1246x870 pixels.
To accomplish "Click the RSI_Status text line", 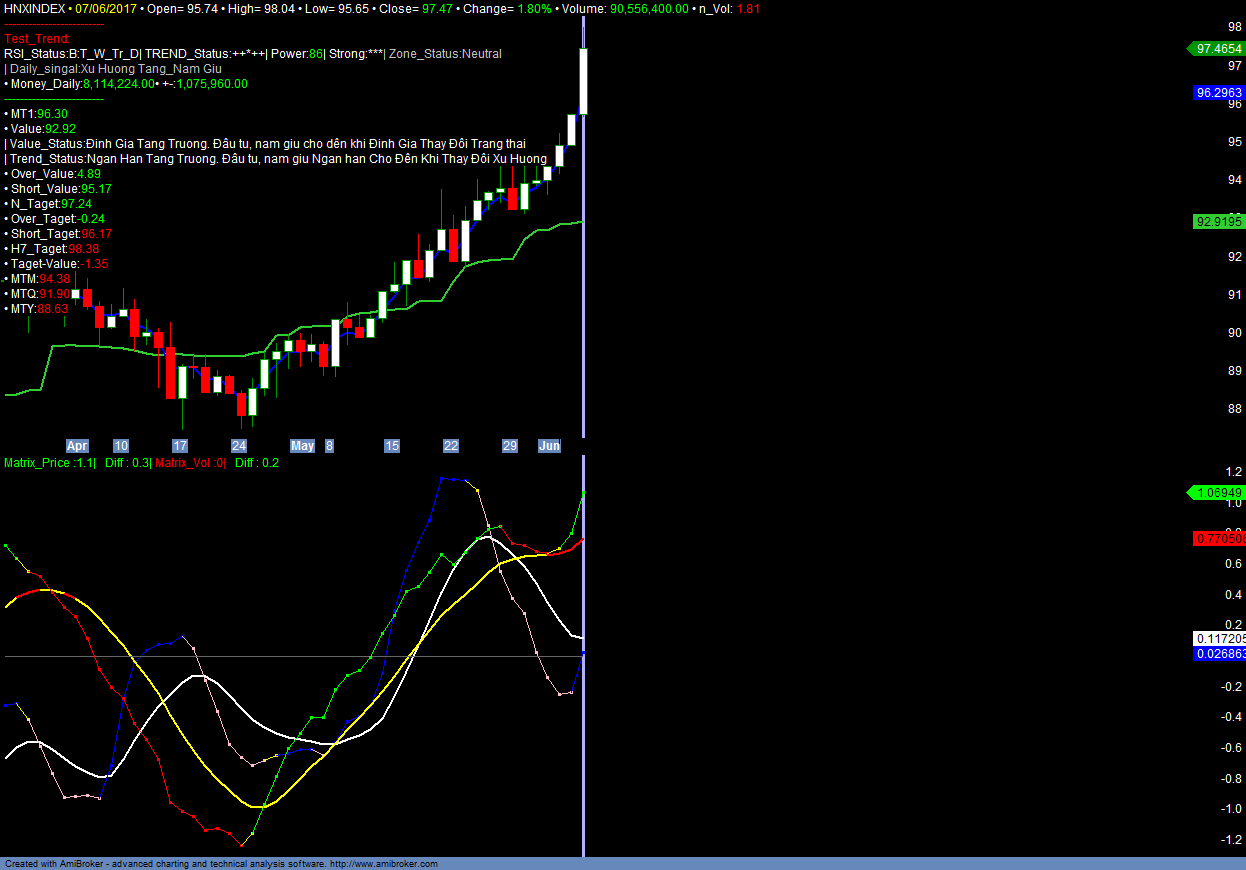I will 253,54.
